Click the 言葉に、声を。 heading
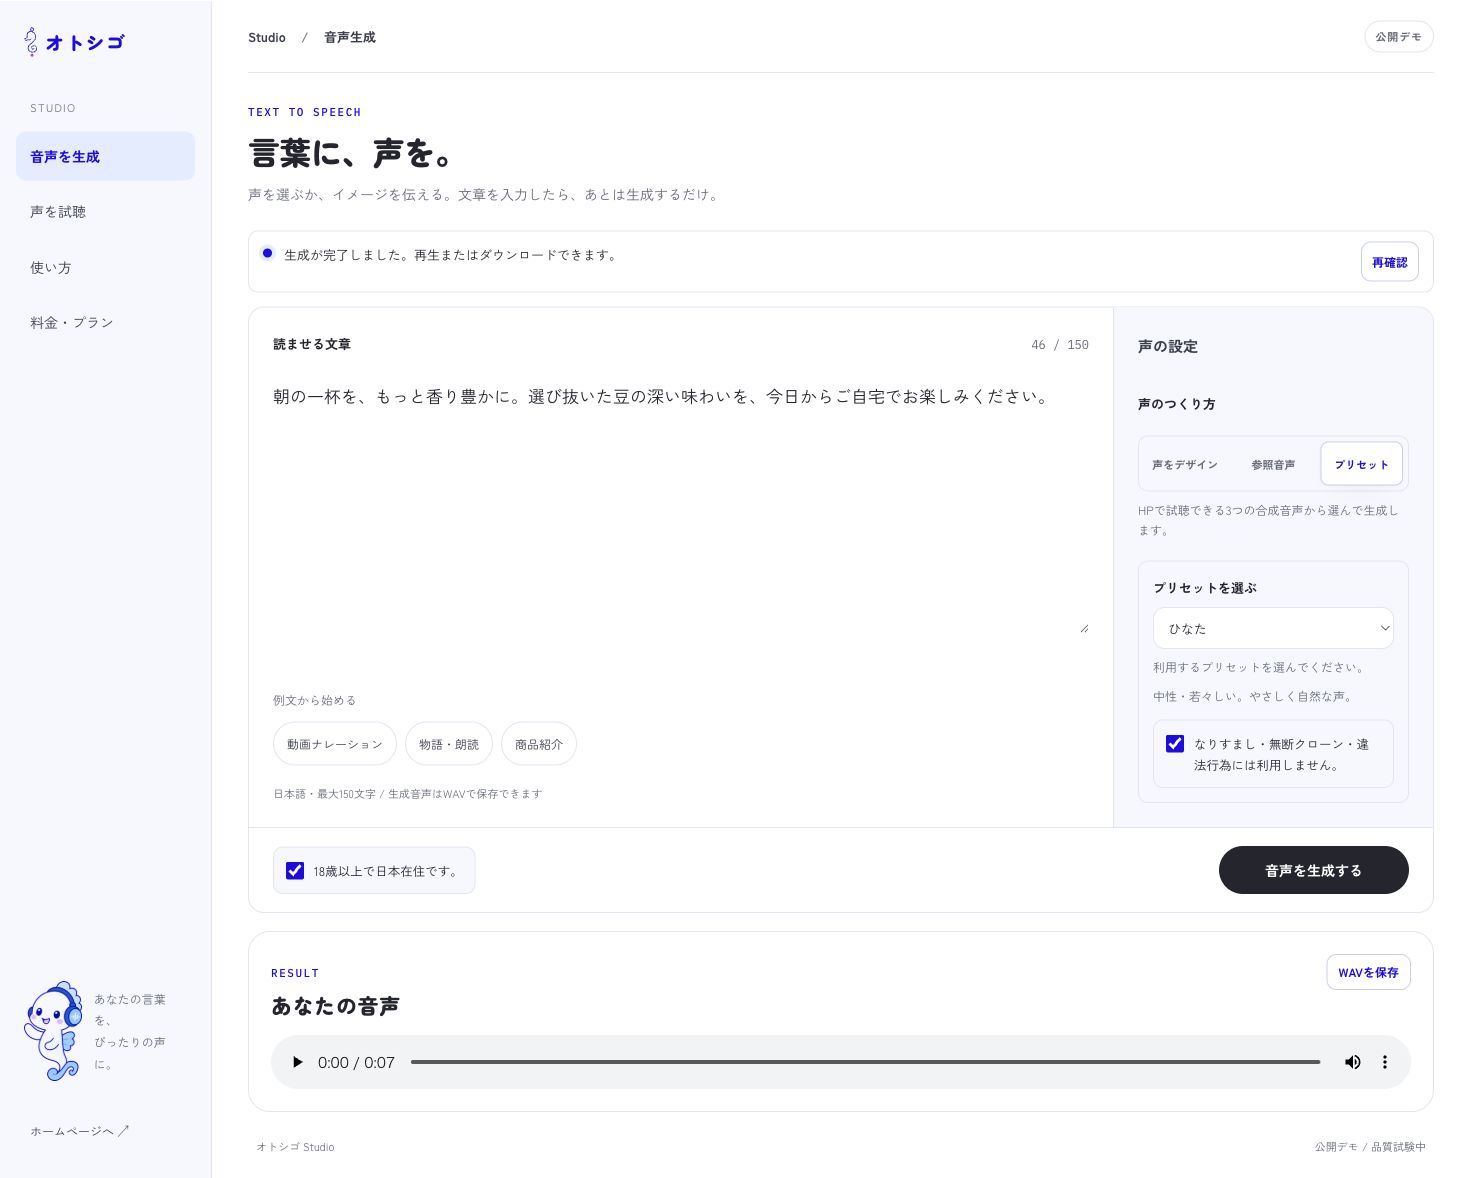This screenshot has height=1178, width=1470. (352, 153)
